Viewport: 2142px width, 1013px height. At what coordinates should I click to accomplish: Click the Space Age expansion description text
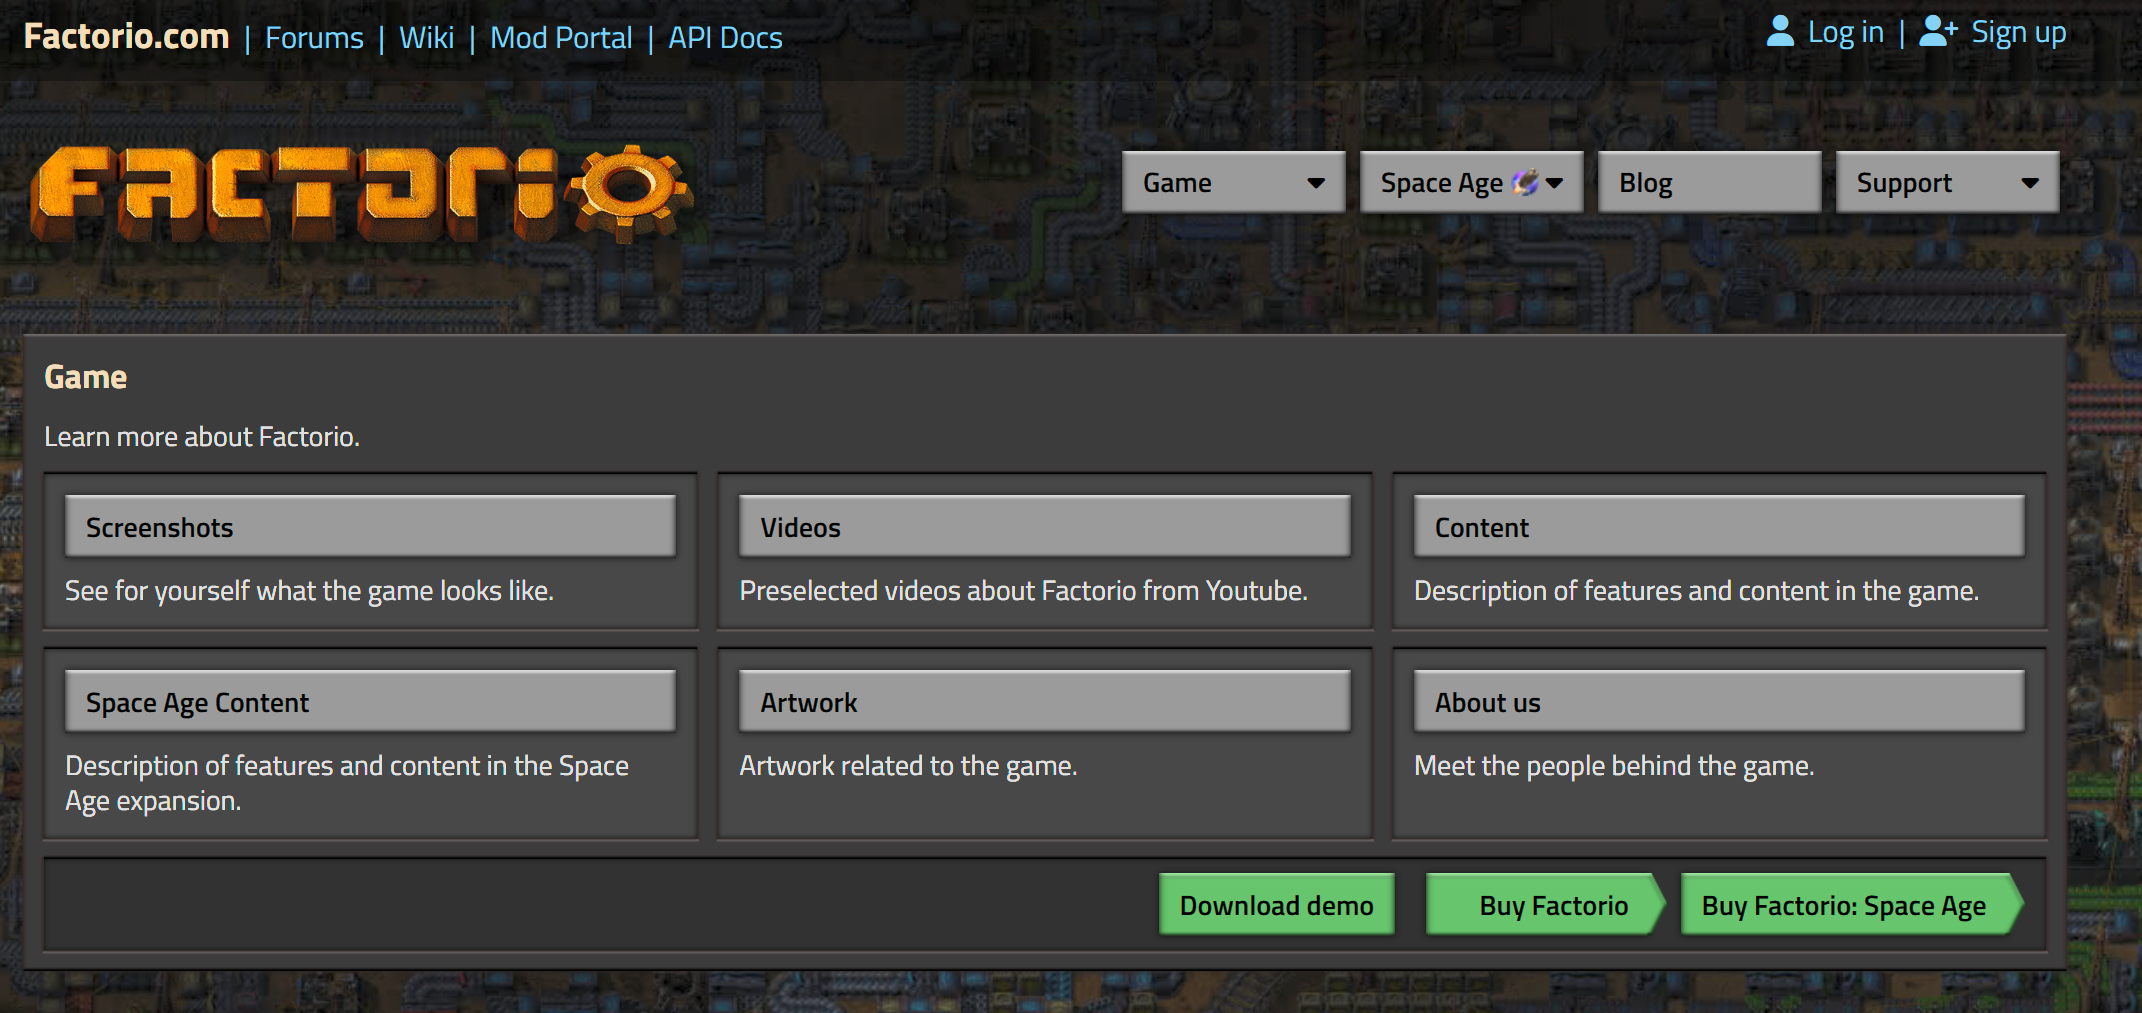coord(347,783)
